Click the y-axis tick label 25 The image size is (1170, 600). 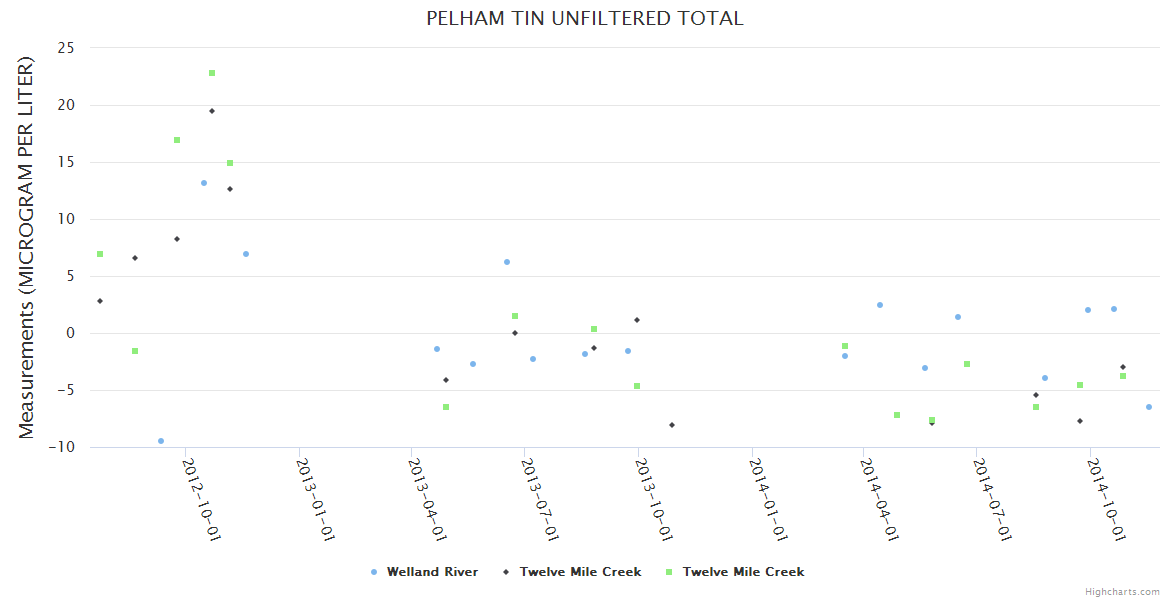coord(67,48)
